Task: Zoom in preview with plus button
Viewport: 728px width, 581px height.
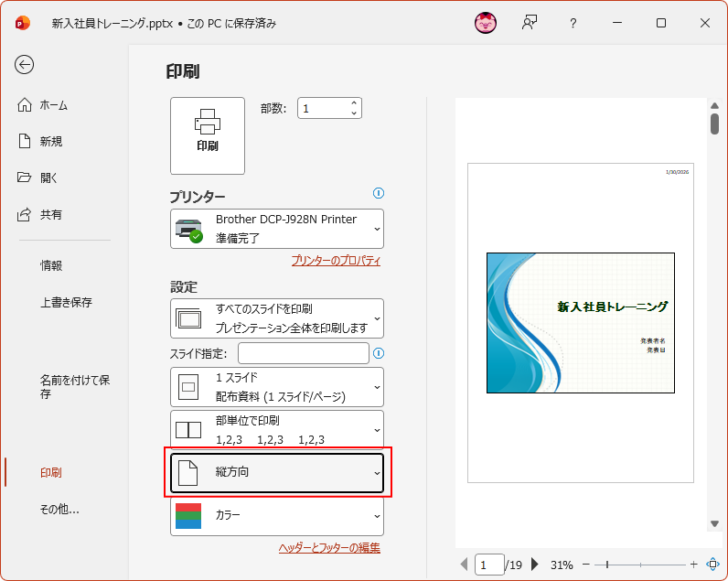Action: click(x=694, y=564)
